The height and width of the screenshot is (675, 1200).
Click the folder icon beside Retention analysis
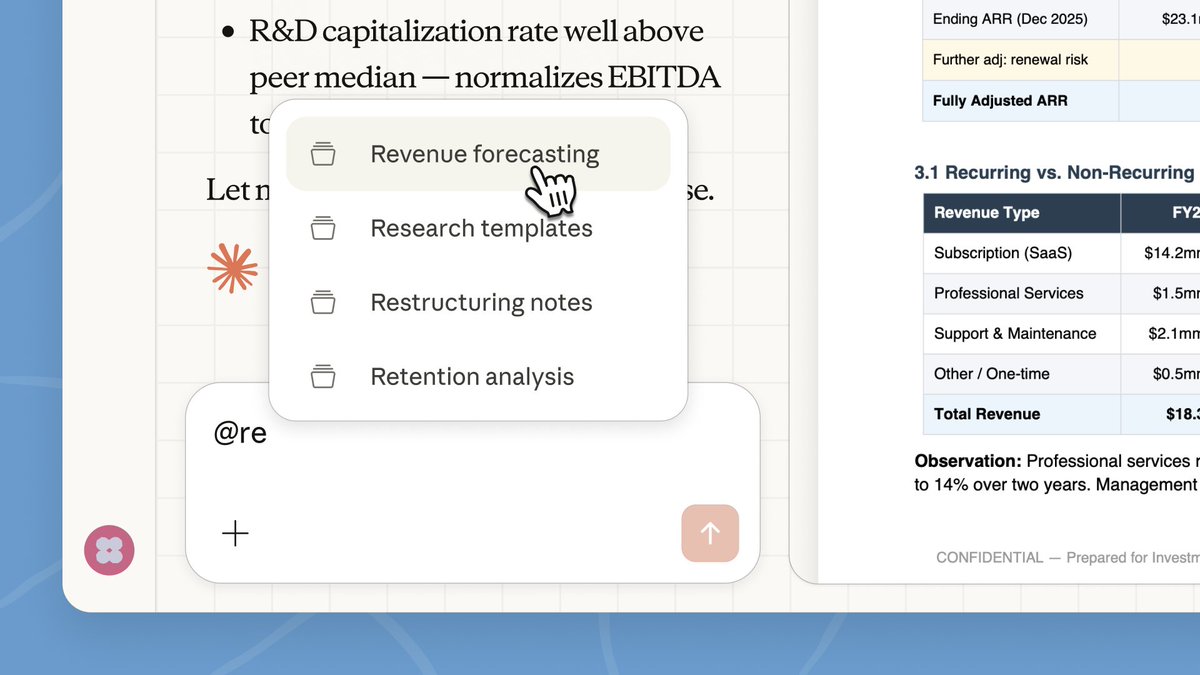322,376
